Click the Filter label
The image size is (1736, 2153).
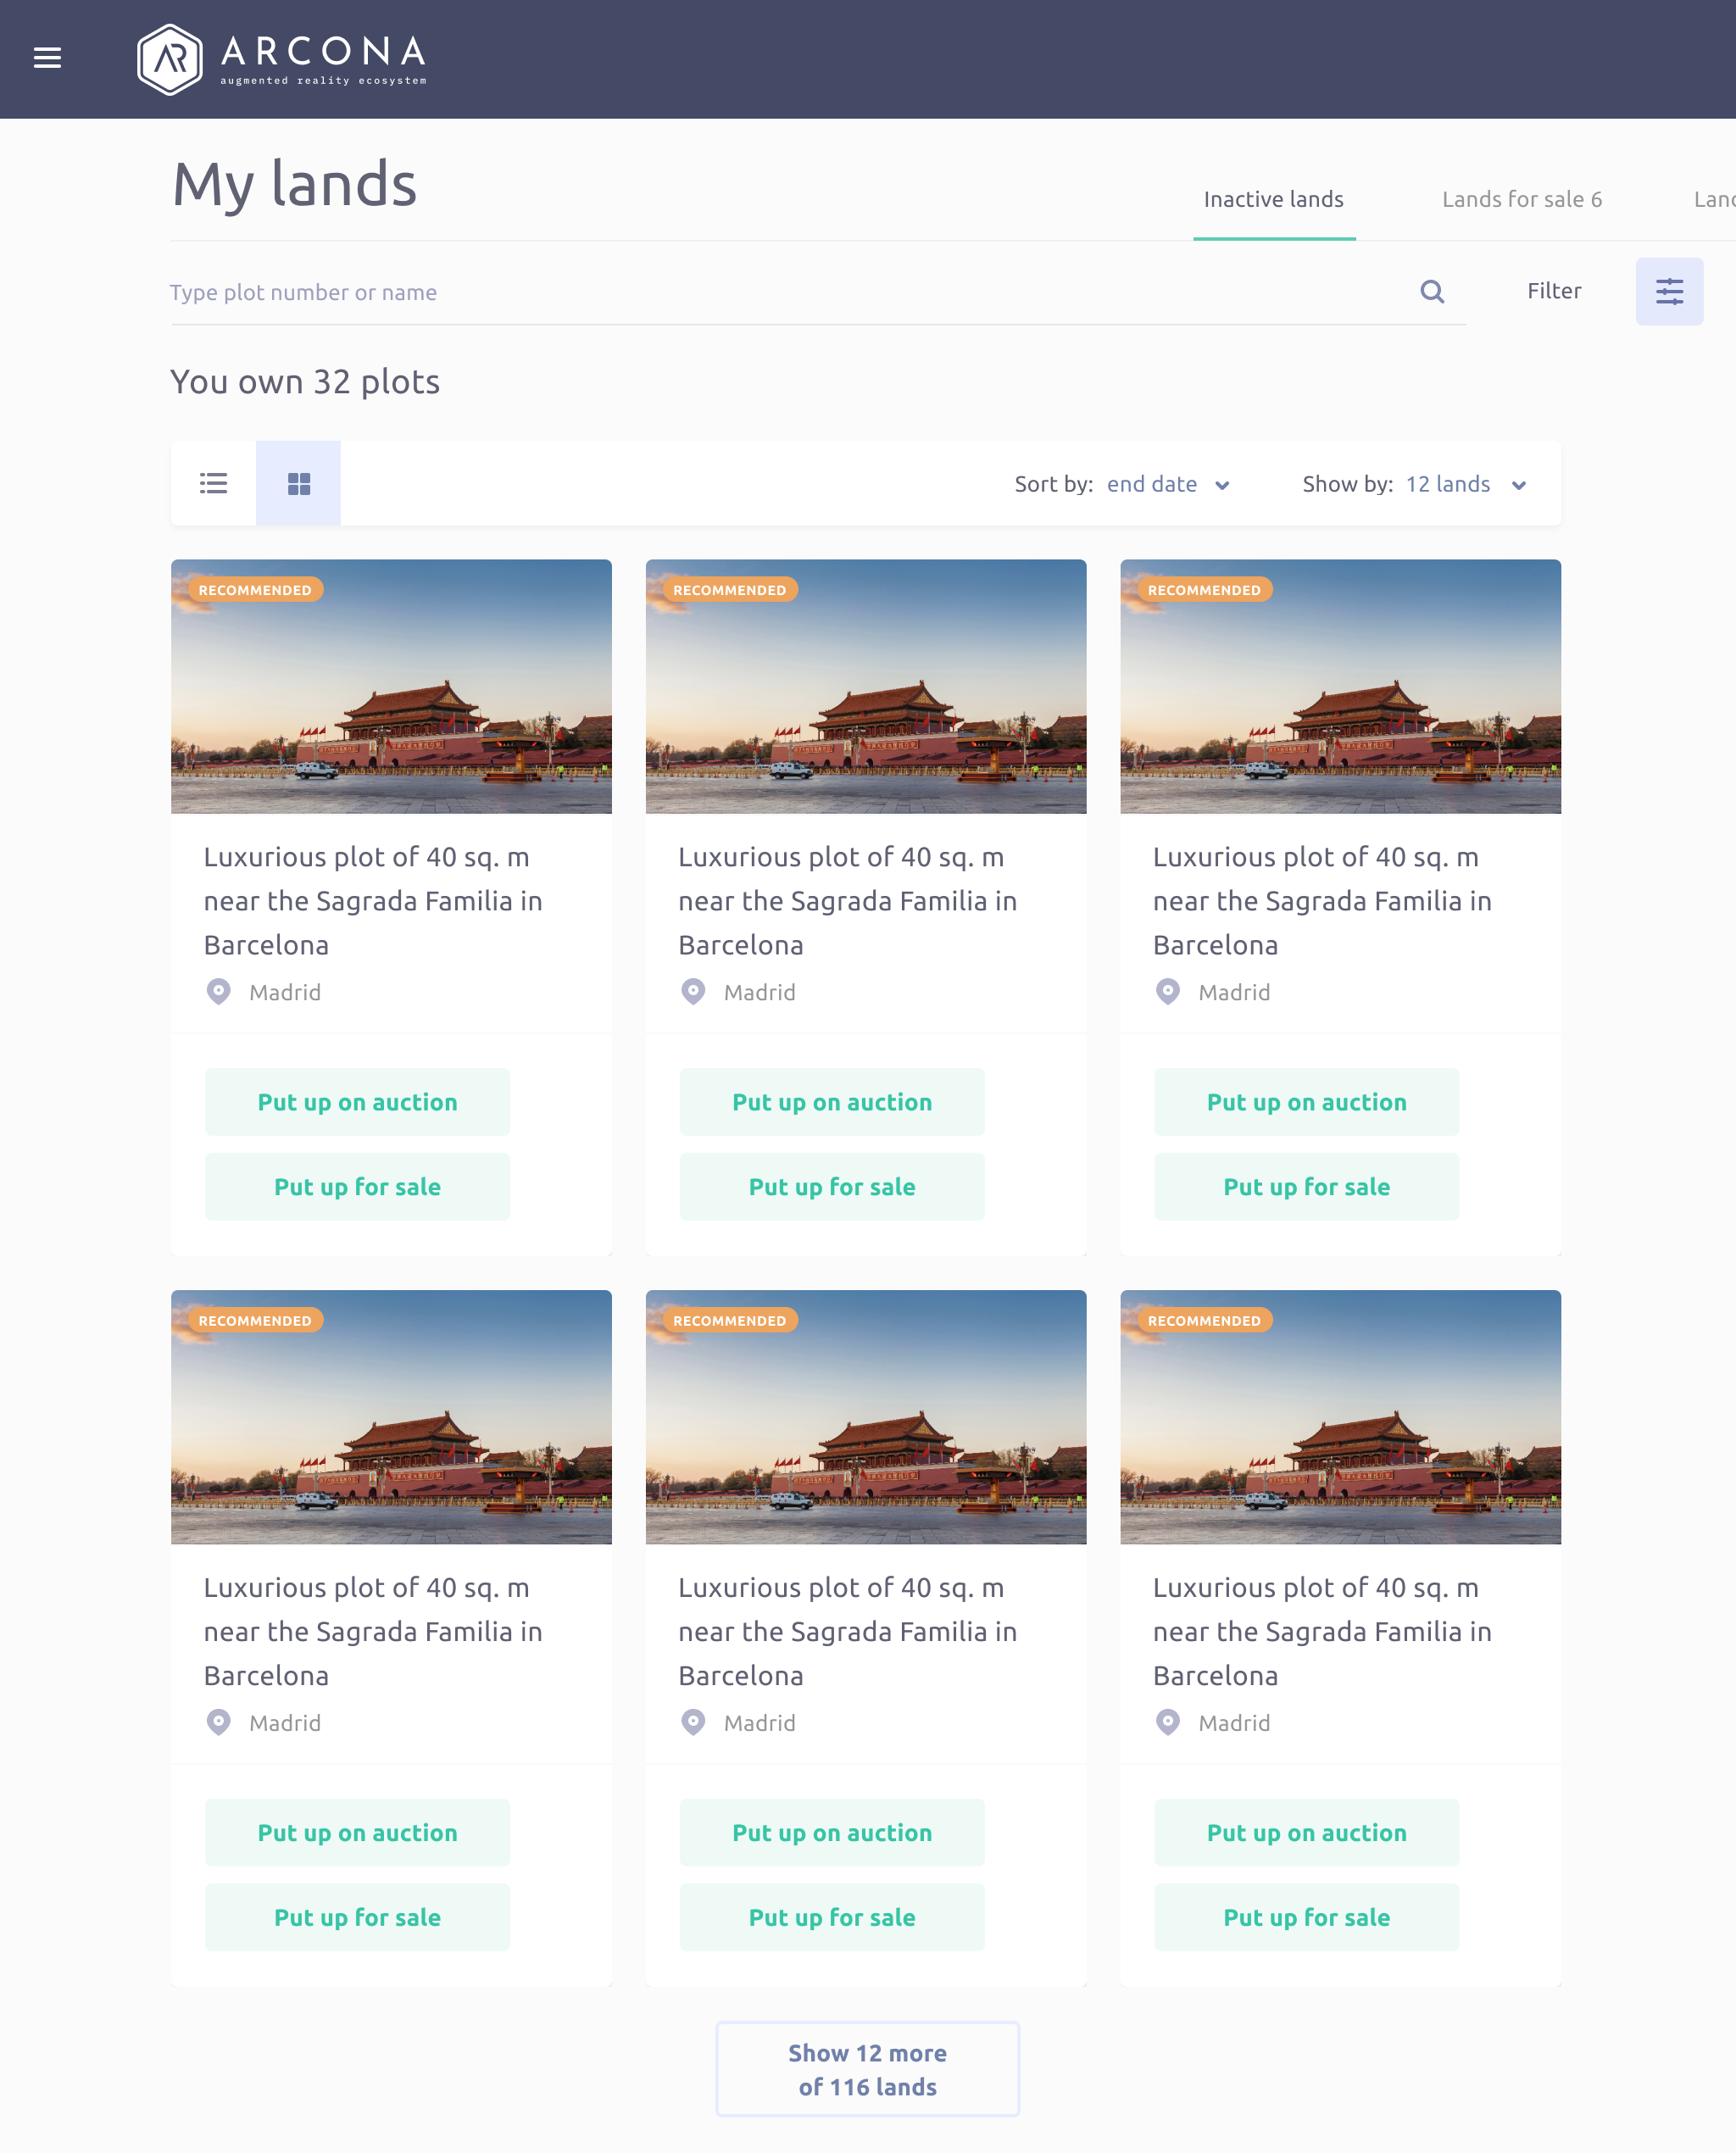1553,291
